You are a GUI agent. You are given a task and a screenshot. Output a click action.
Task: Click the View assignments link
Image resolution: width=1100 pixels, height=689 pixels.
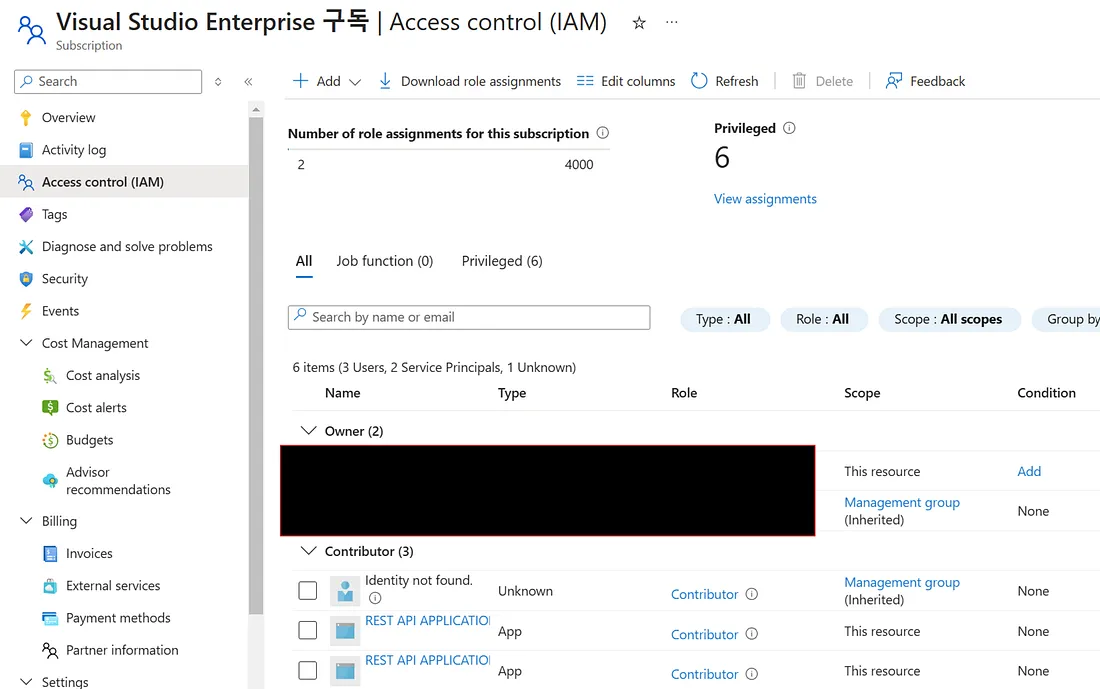[765, 199]
